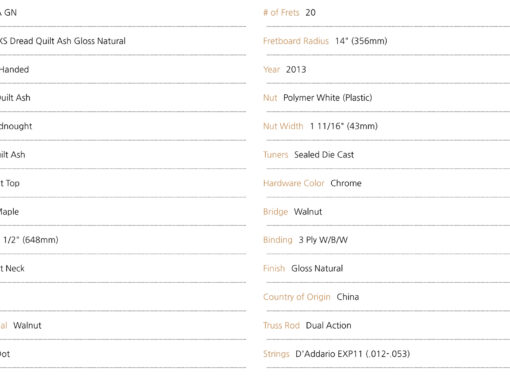Select the 'Dual Action' truss rod value

click(x=328, y=326)
